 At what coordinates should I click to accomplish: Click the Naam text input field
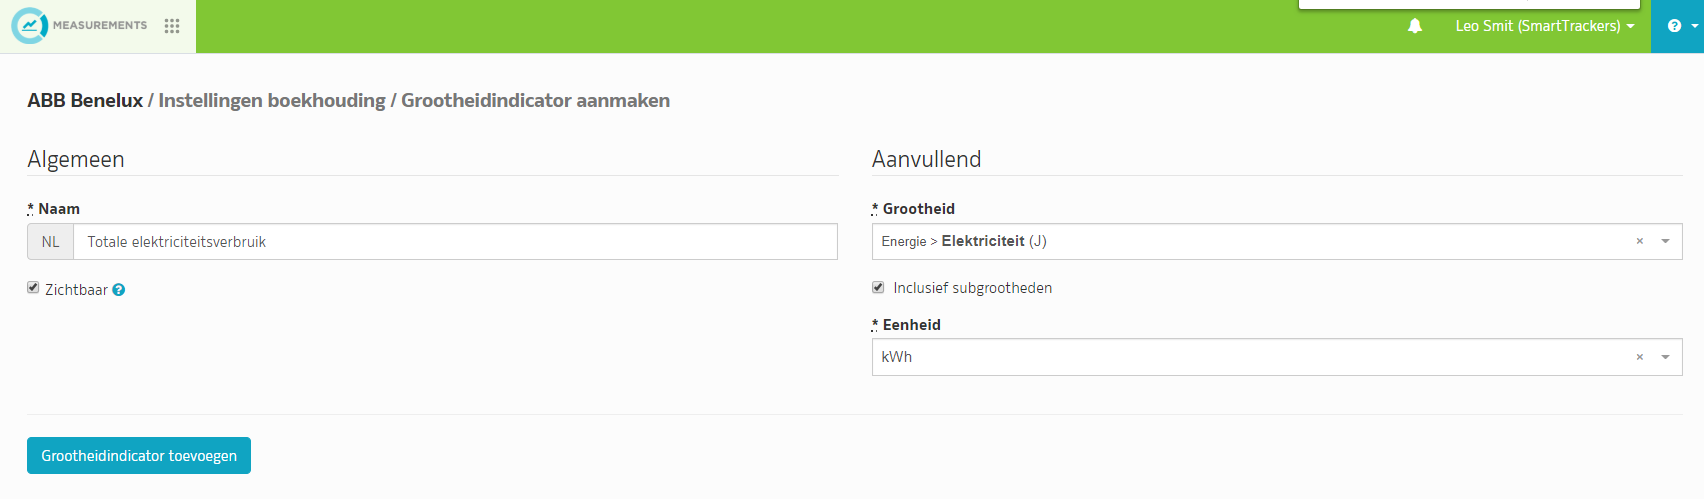coord(455,242)
